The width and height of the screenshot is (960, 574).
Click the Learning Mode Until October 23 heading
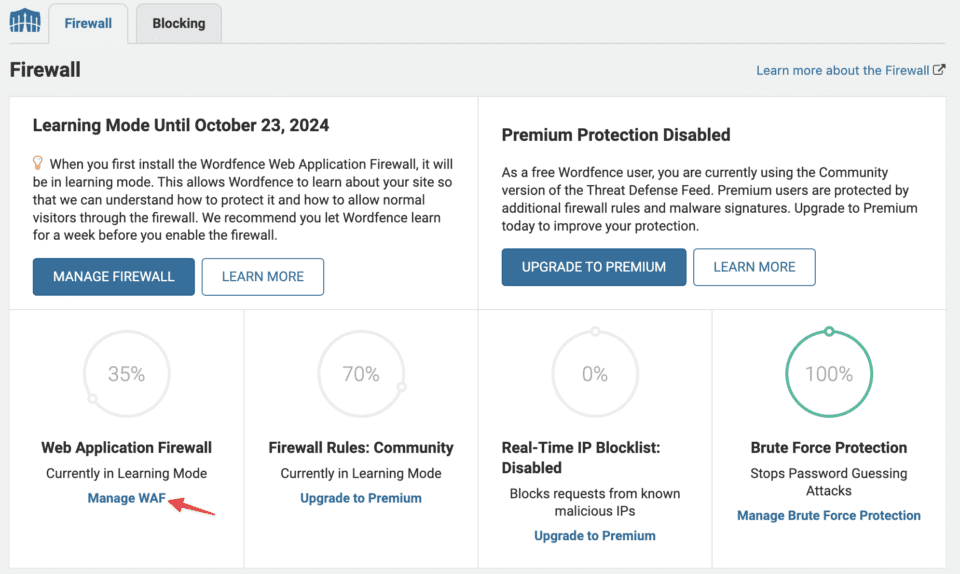click(181, 126)
